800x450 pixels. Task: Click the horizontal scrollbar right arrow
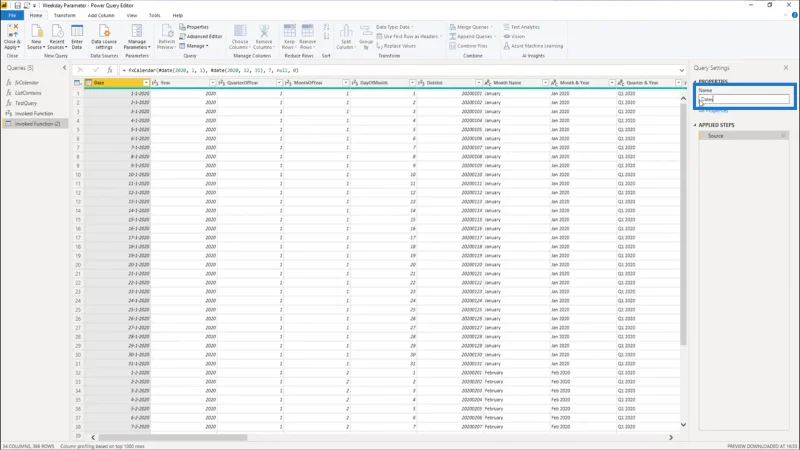[671, 437]
